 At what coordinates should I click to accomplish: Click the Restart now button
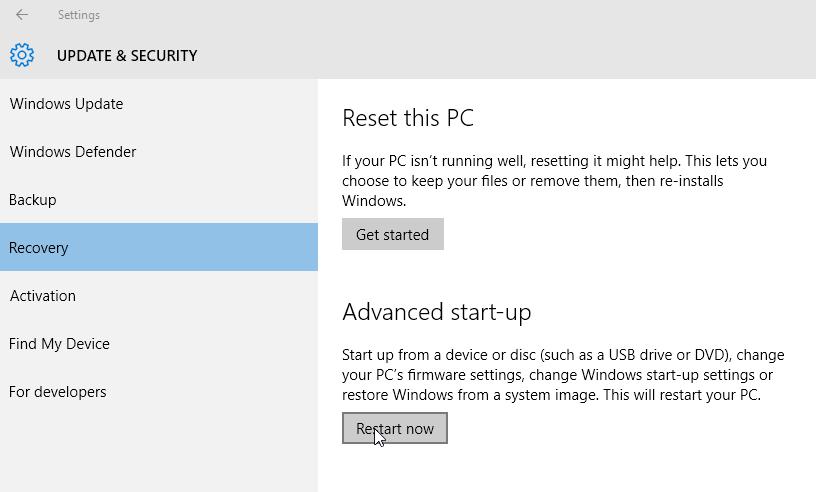pyautogui.click(x=395, y=429)
